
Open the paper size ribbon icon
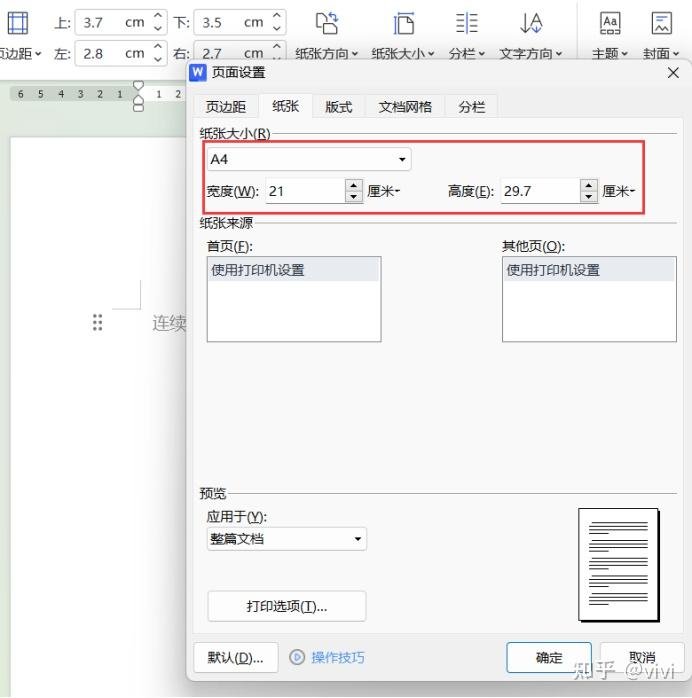404,24
